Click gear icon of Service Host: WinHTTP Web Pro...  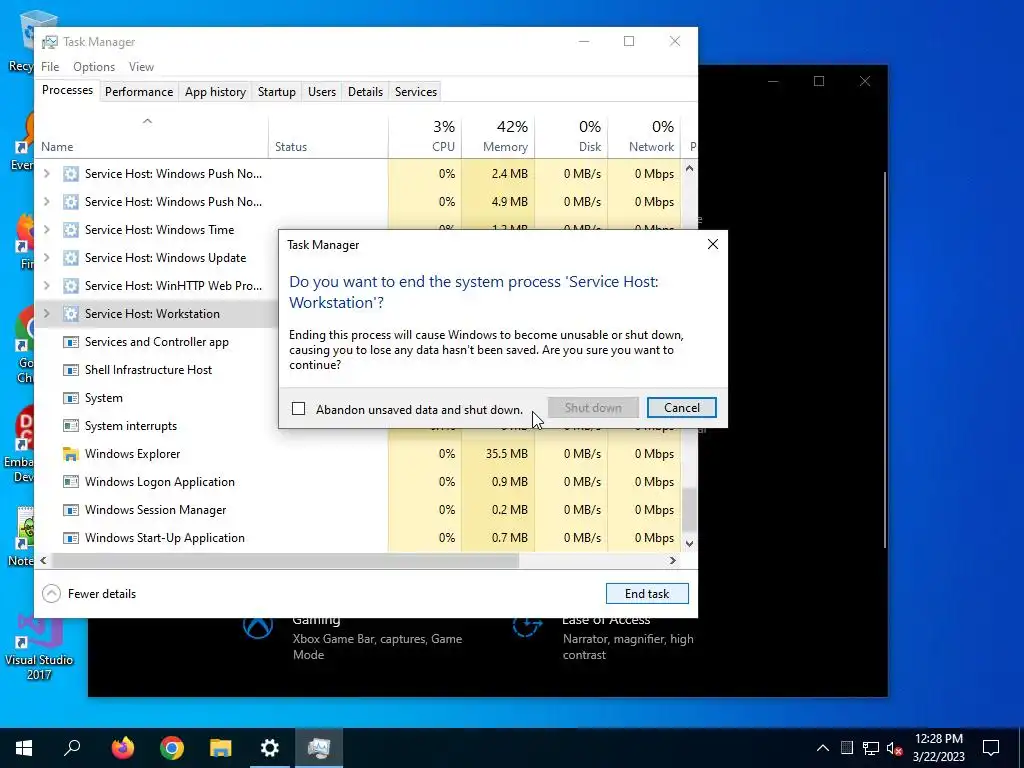point(71,285)
